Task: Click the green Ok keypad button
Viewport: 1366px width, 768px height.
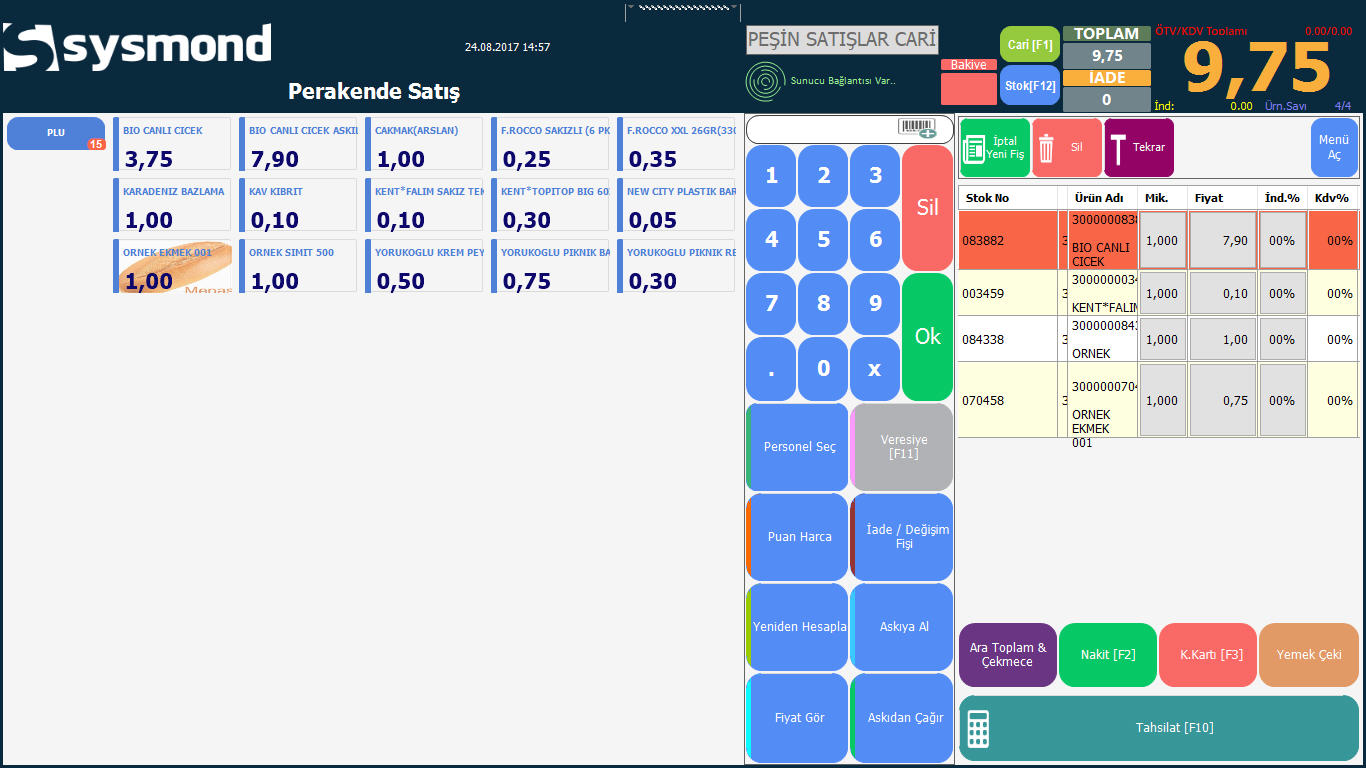Action: click(927, 337)
